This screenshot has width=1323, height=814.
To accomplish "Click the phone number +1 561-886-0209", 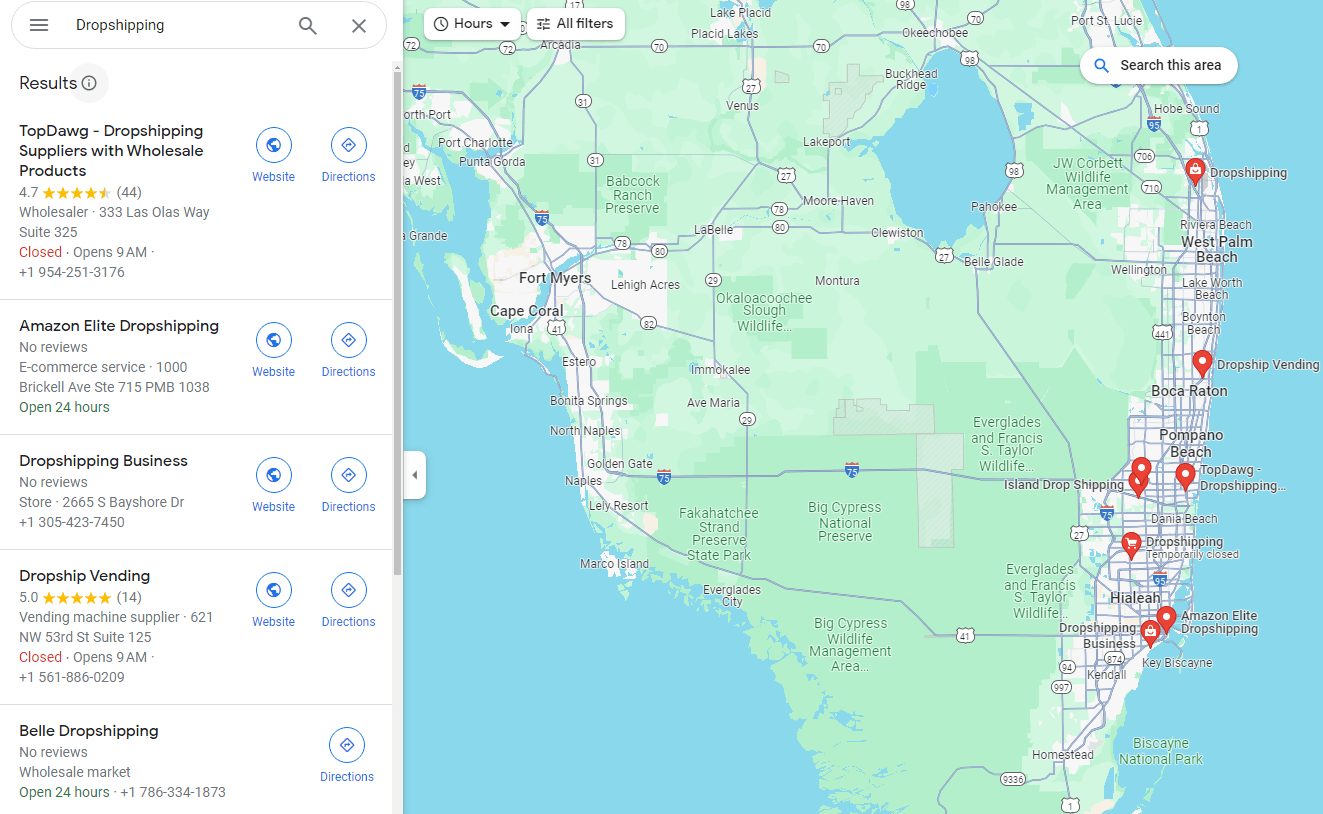I will [72, 677].
